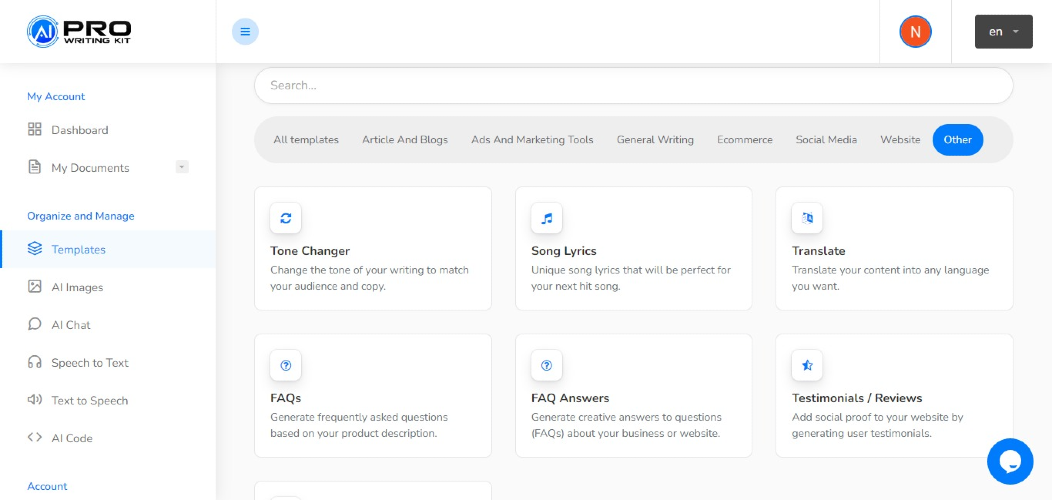
Task: Click the template Search field
Action: pyautogui.click(x=633, y=85)
